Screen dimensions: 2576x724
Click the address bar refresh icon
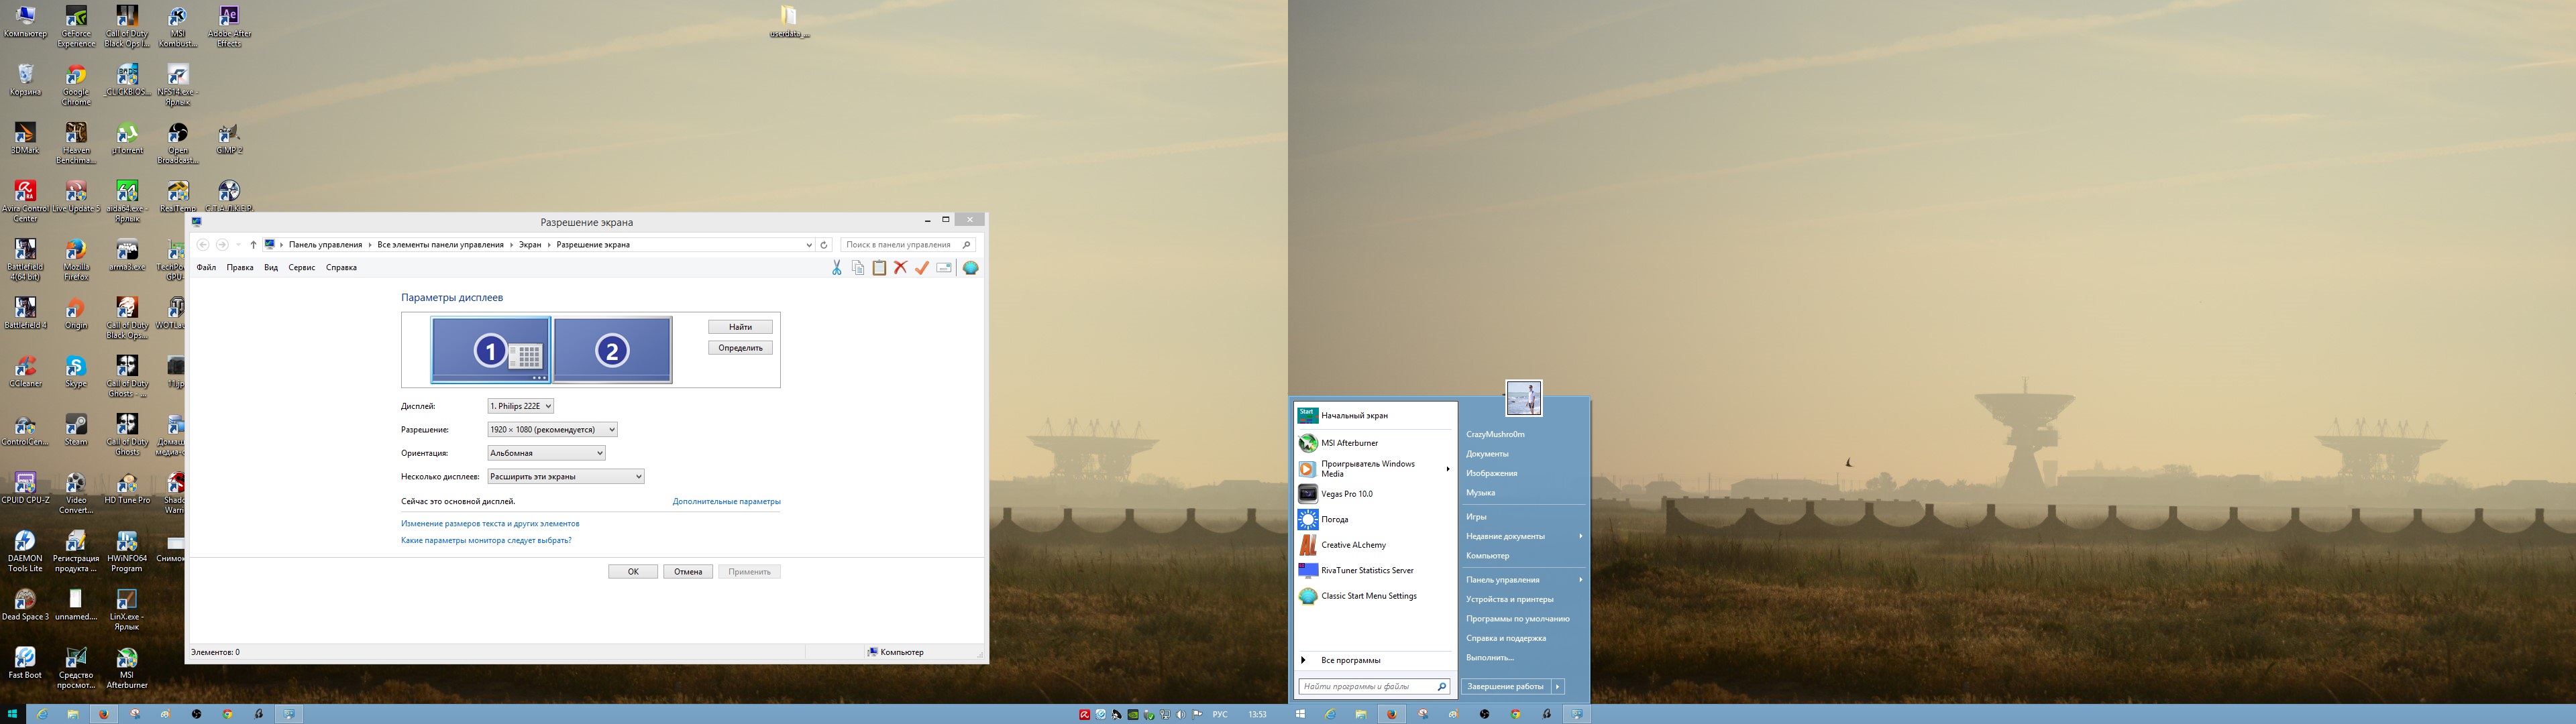pyautogui.click(x=824, y=245)
